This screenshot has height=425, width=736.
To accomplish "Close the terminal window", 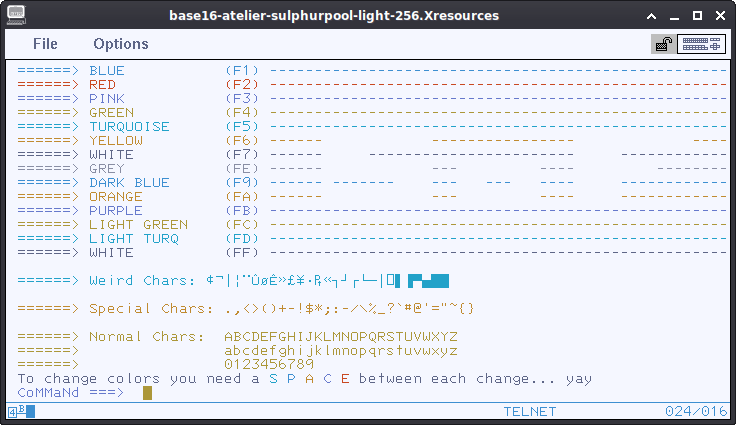I will pyautogui.click(x=721, y=15).
